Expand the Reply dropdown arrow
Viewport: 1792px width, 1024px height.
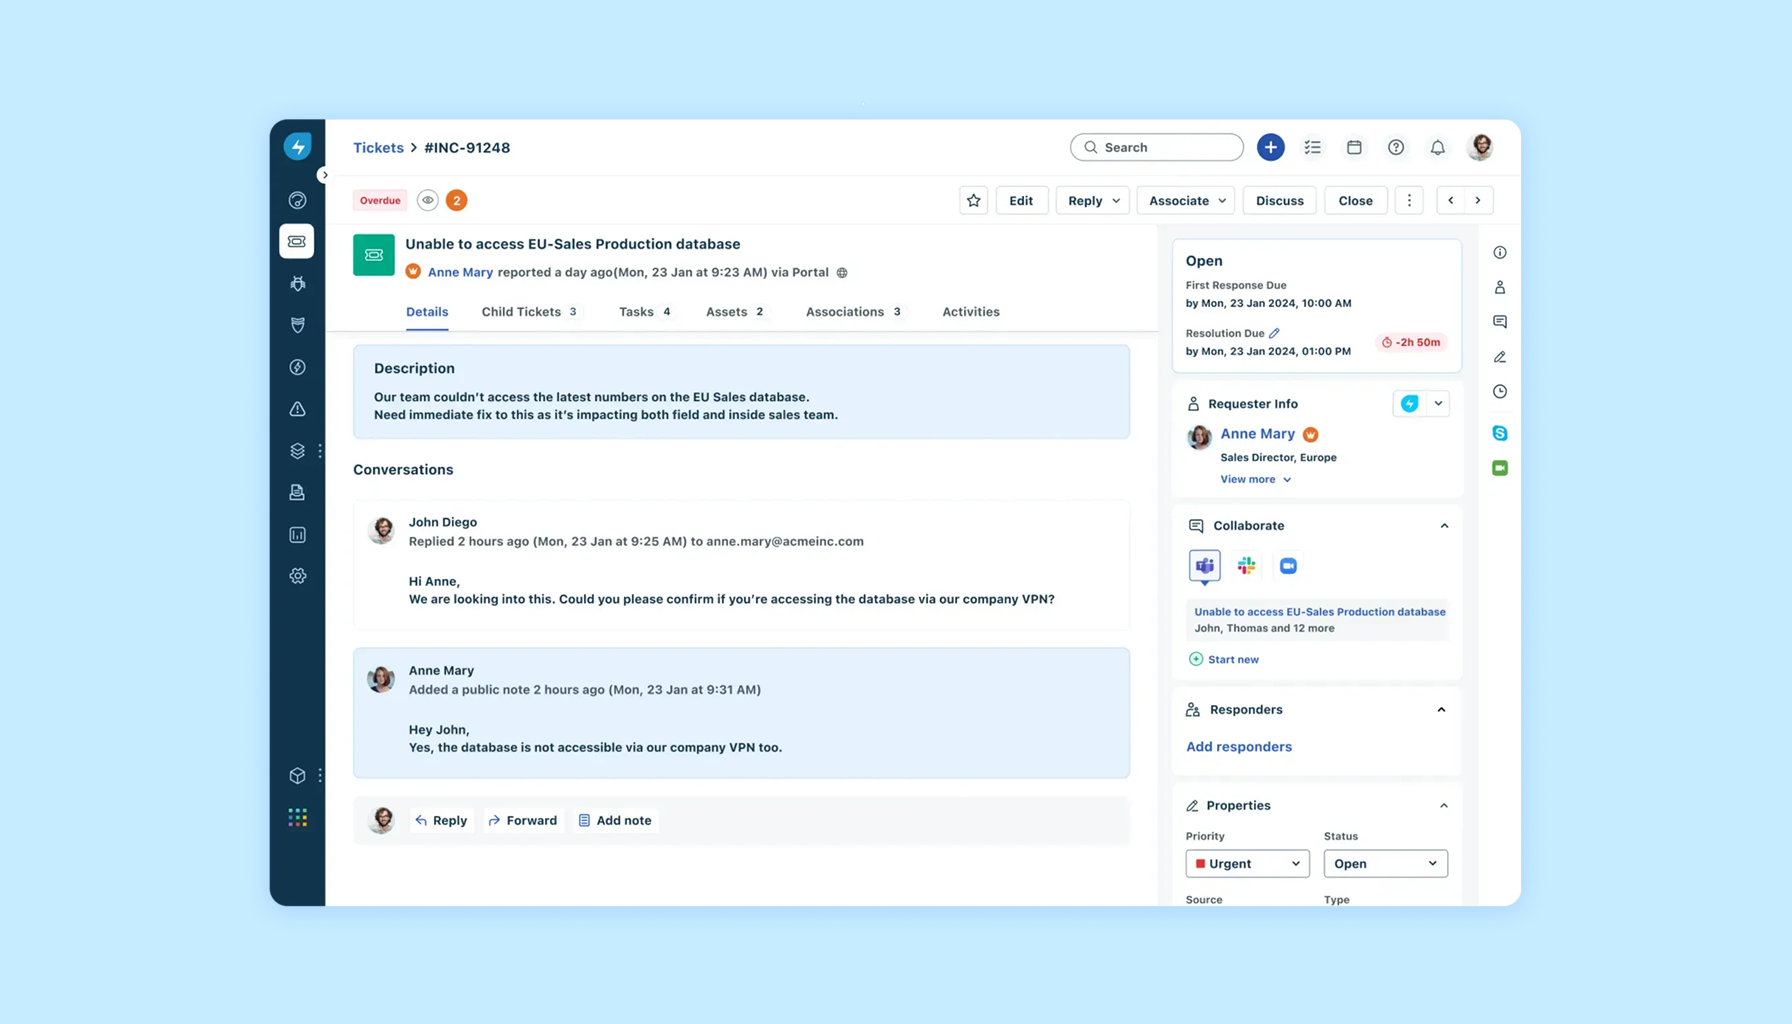(1114, 200)
